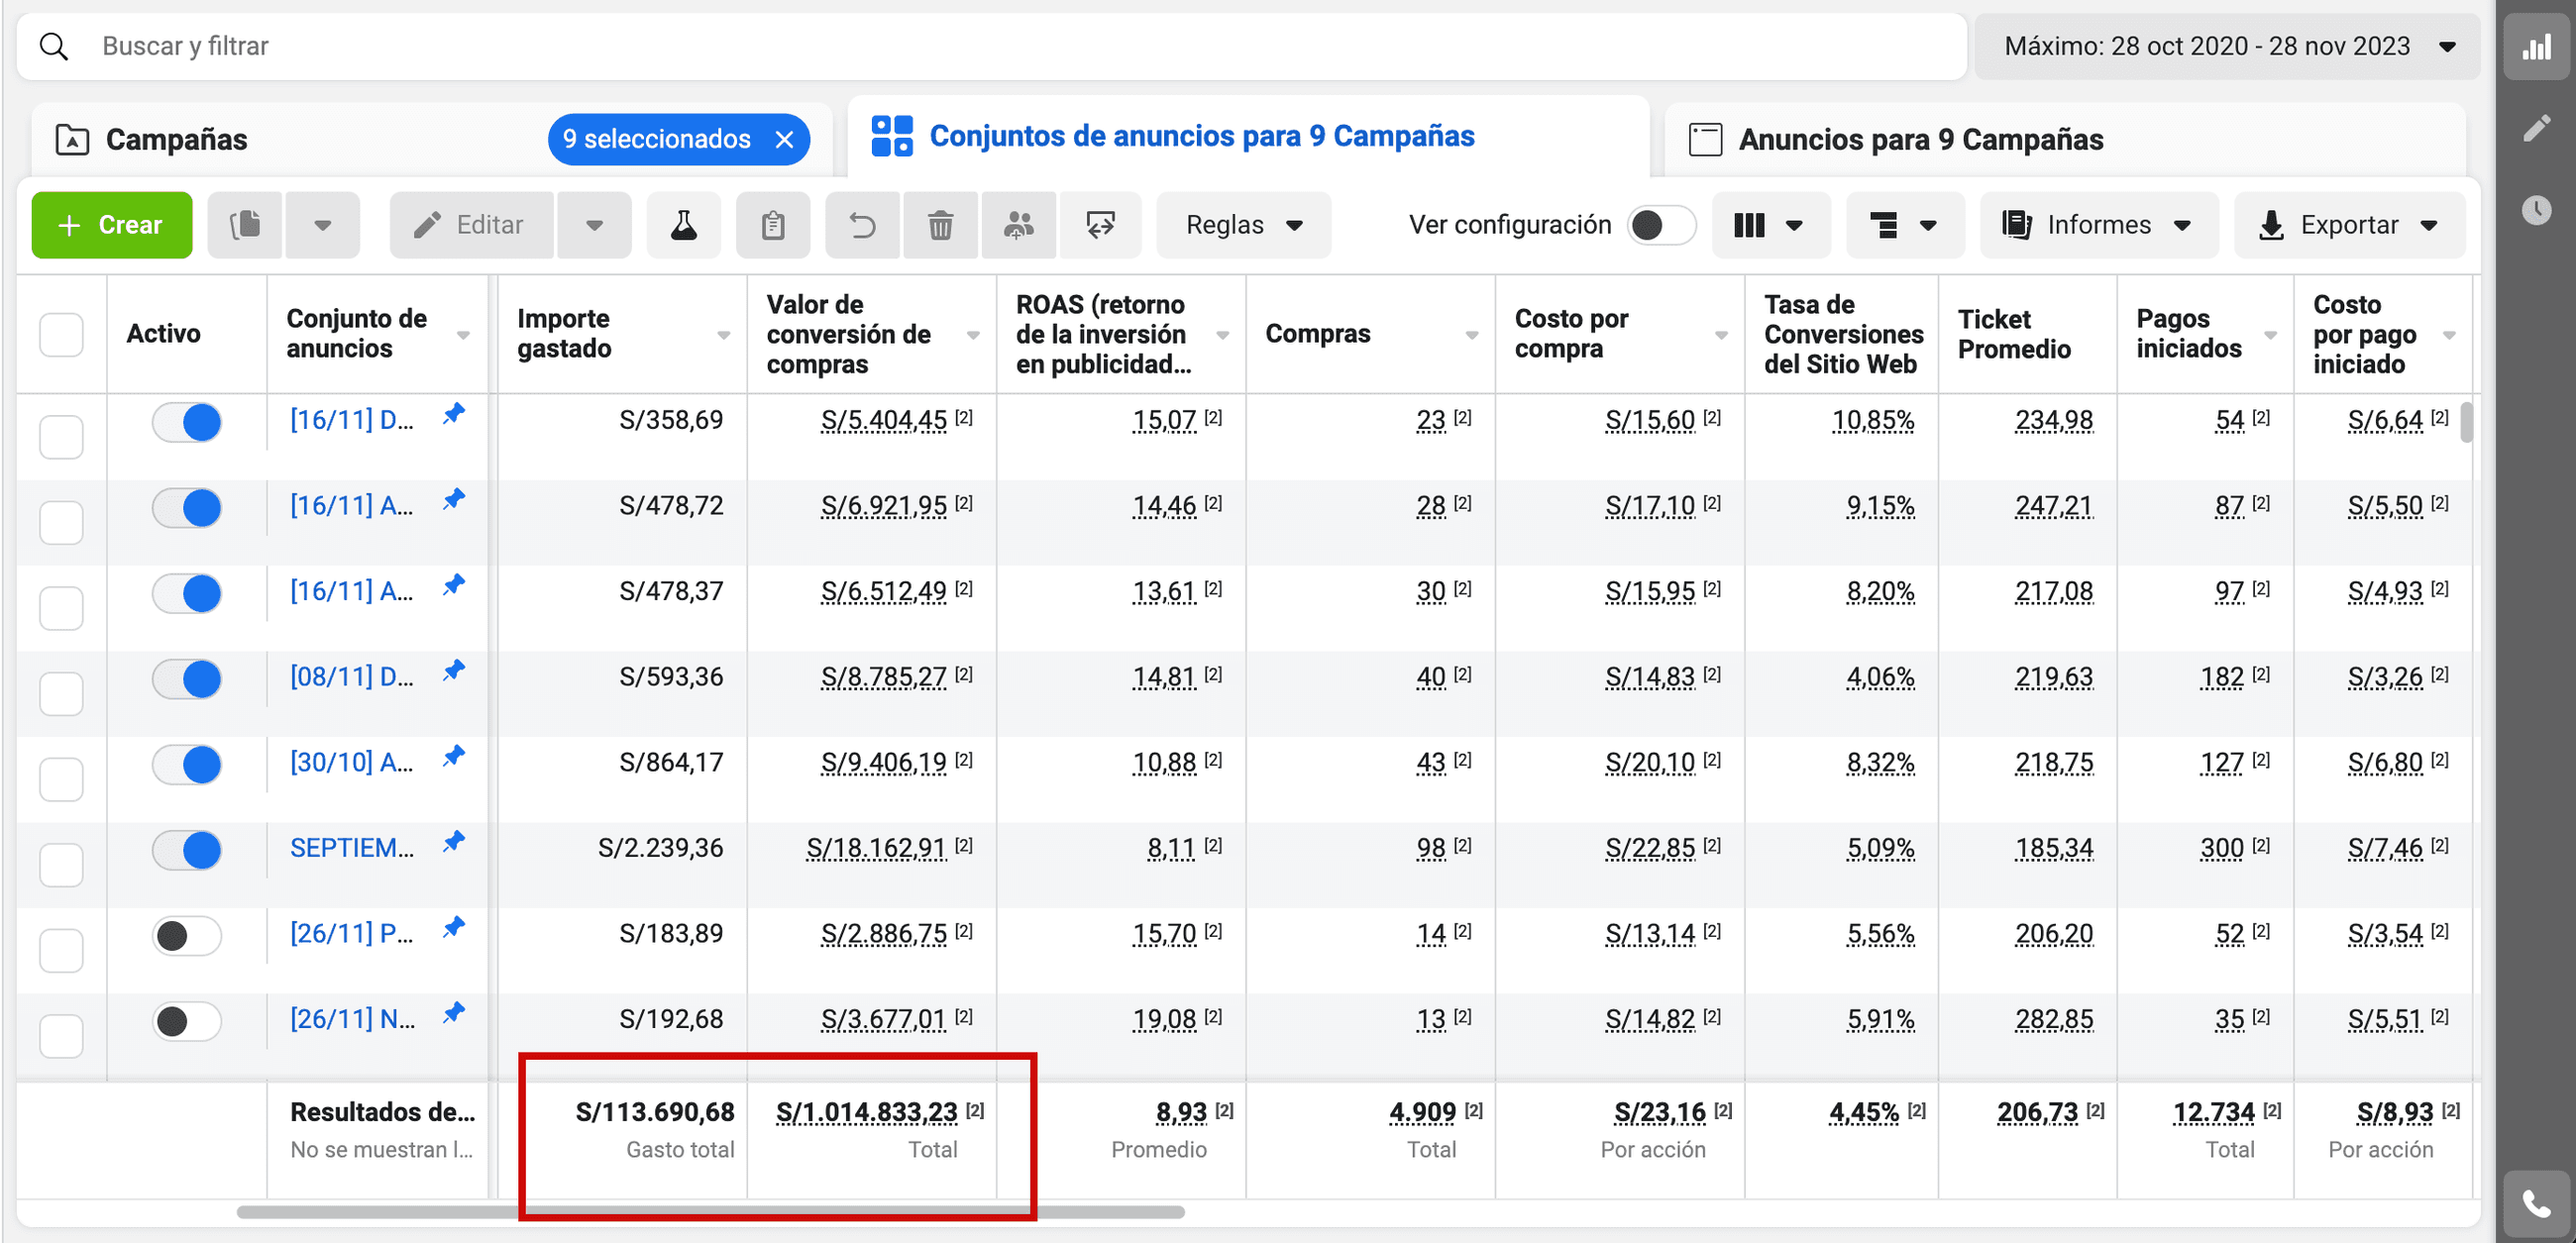This screenshot has width=2576, height=1243.
Task: Click the duplicate ad sets icon
Action: pyautogui.click(x=245, y=225)
